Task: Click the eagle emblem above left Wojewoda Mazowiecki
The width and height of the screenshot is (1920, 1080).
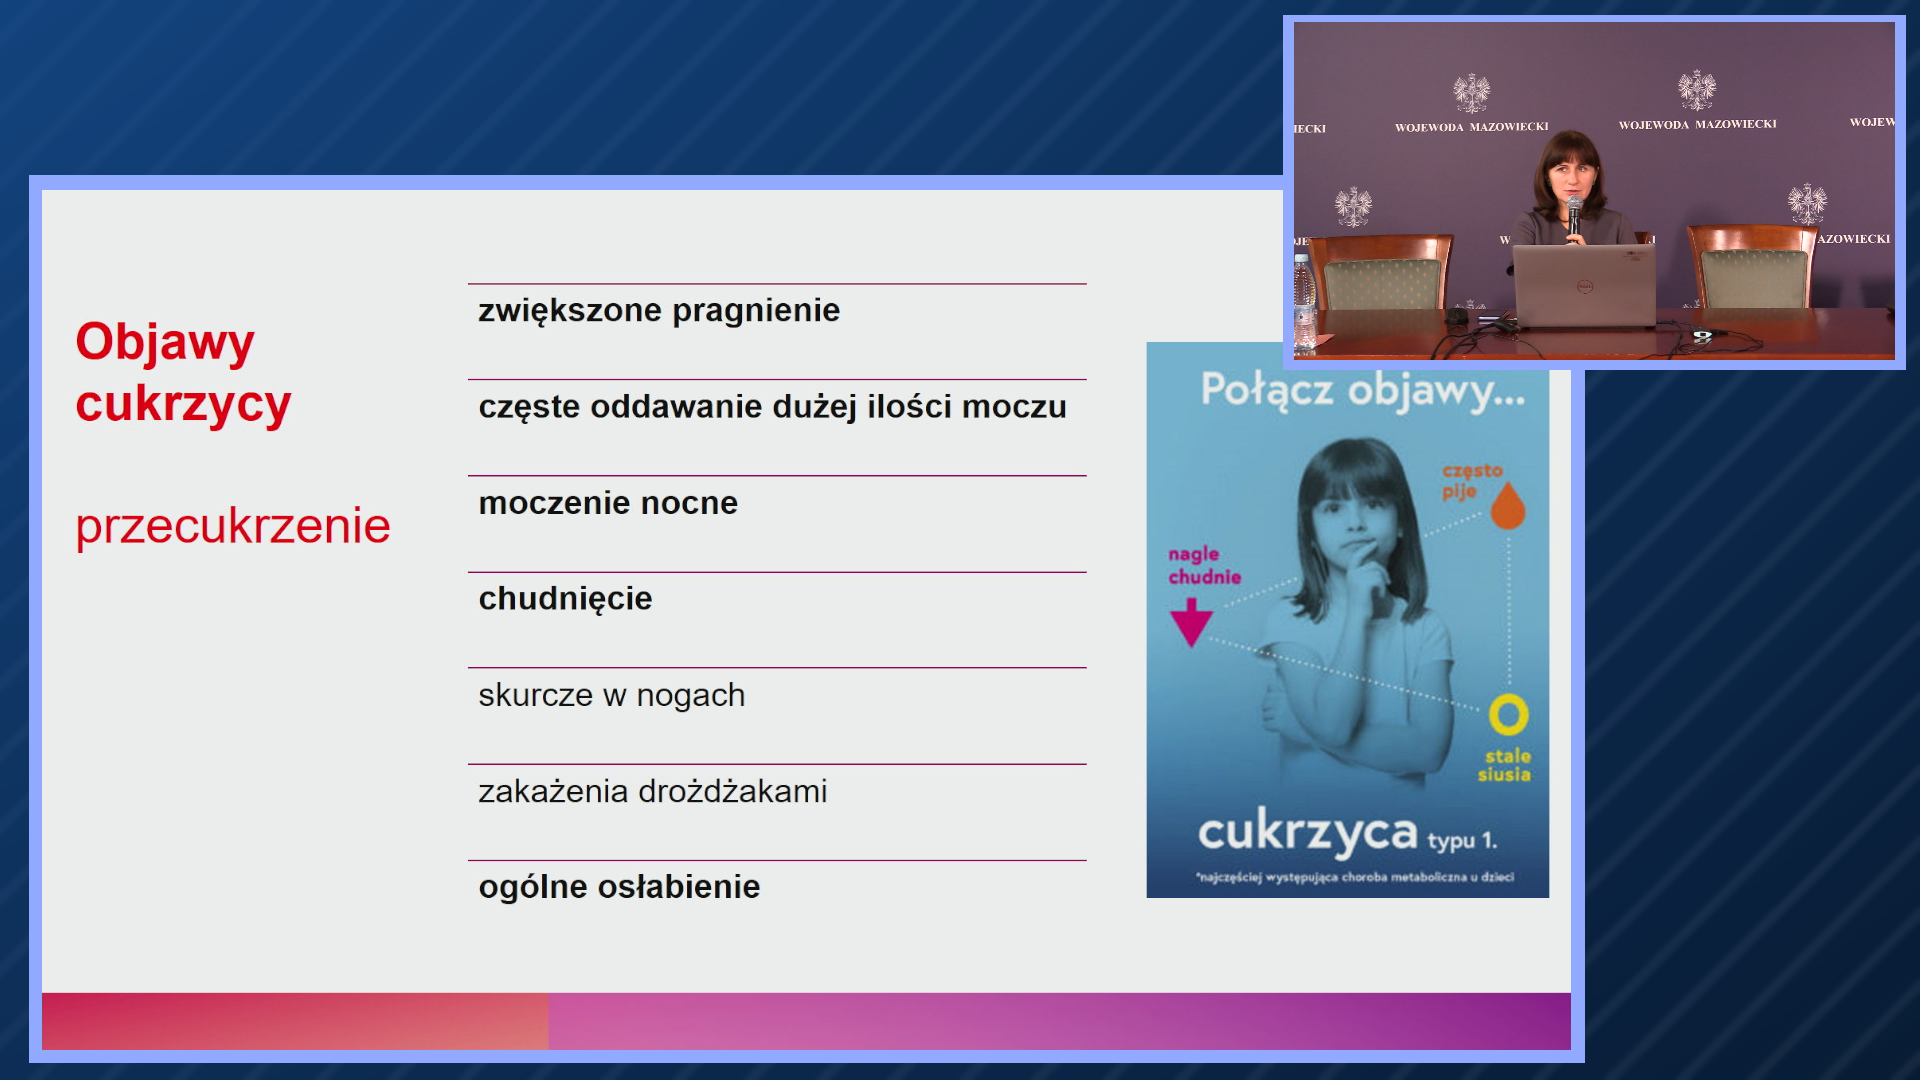Action: [1471, 94]
